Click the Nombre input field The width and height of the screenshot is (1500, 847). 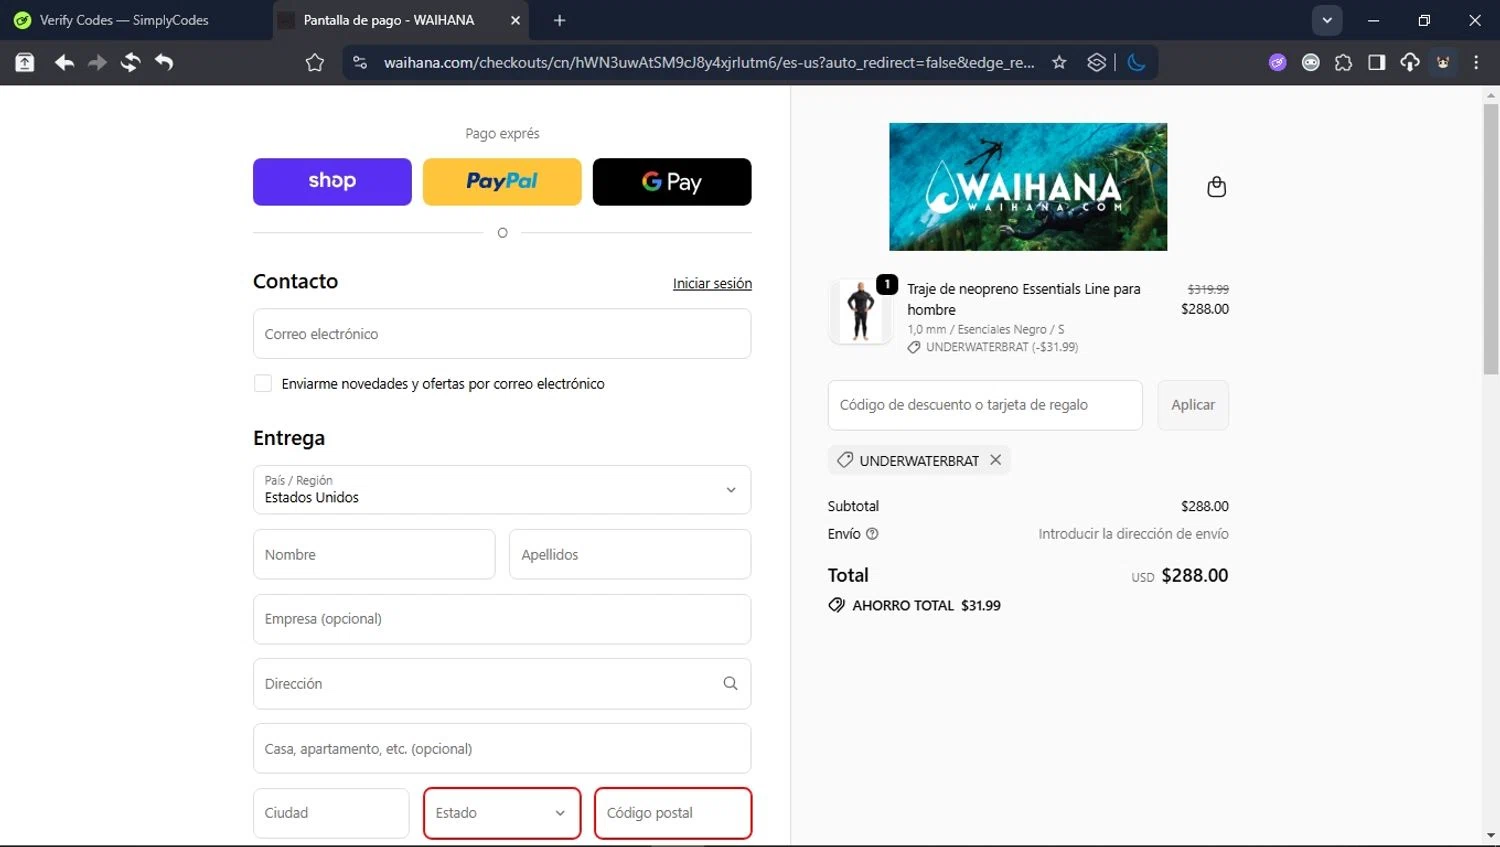[x=374, y=554]
